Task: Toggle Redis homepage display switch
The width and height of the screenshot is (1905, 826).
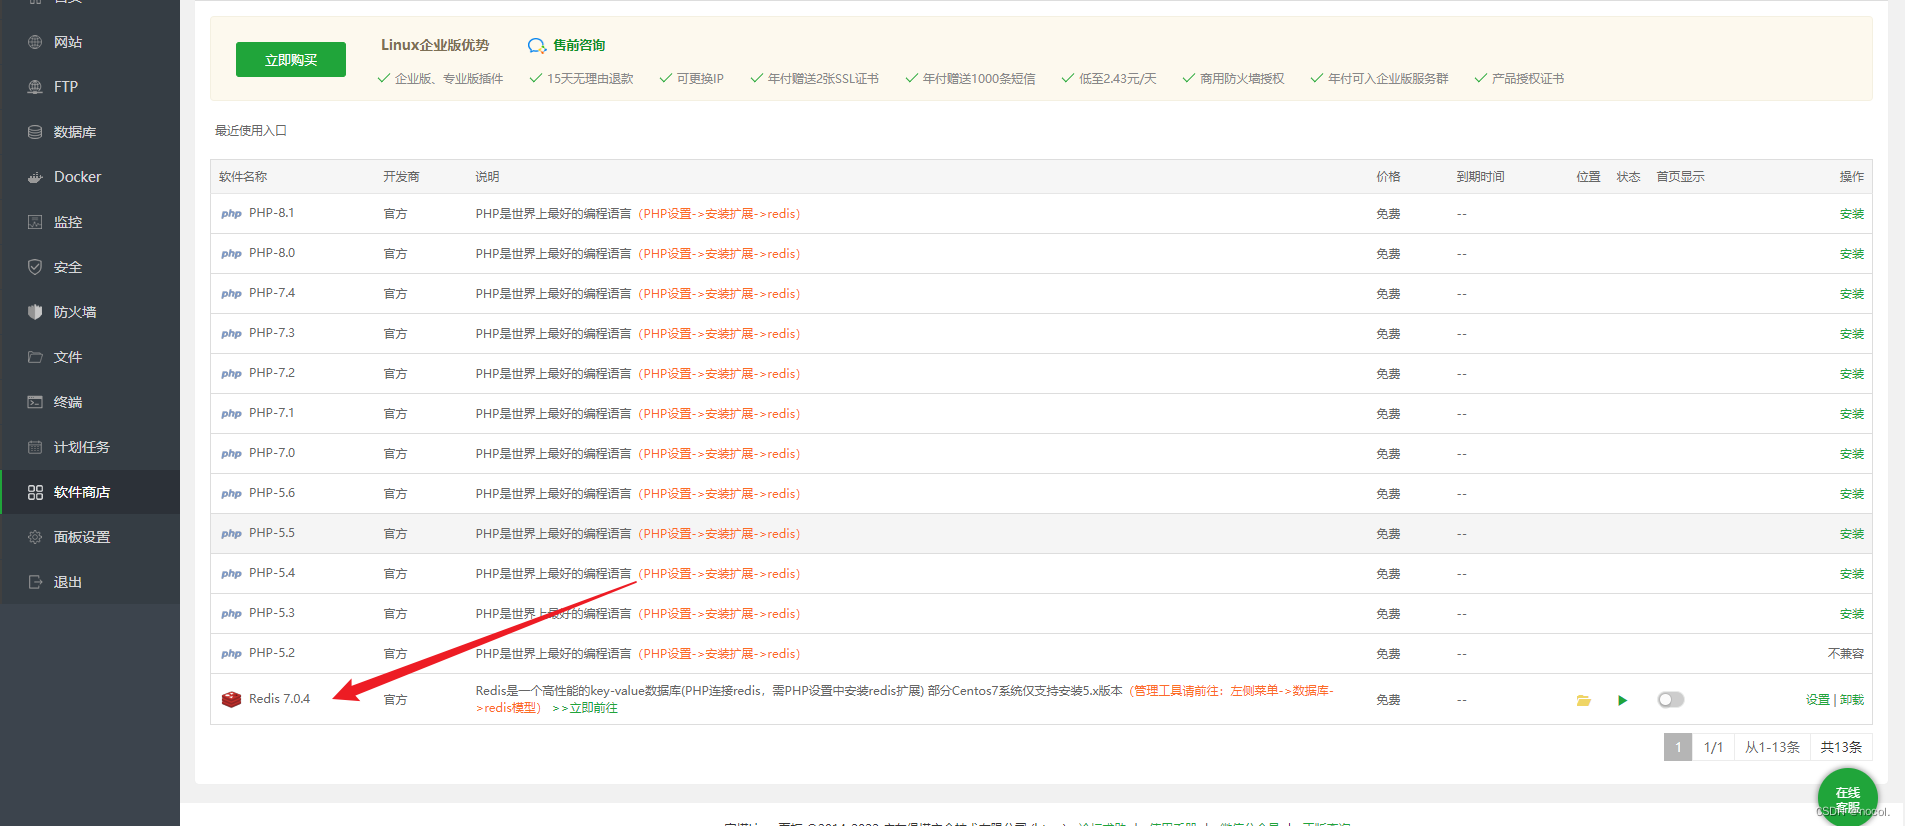Action: tap(1670, 700)
